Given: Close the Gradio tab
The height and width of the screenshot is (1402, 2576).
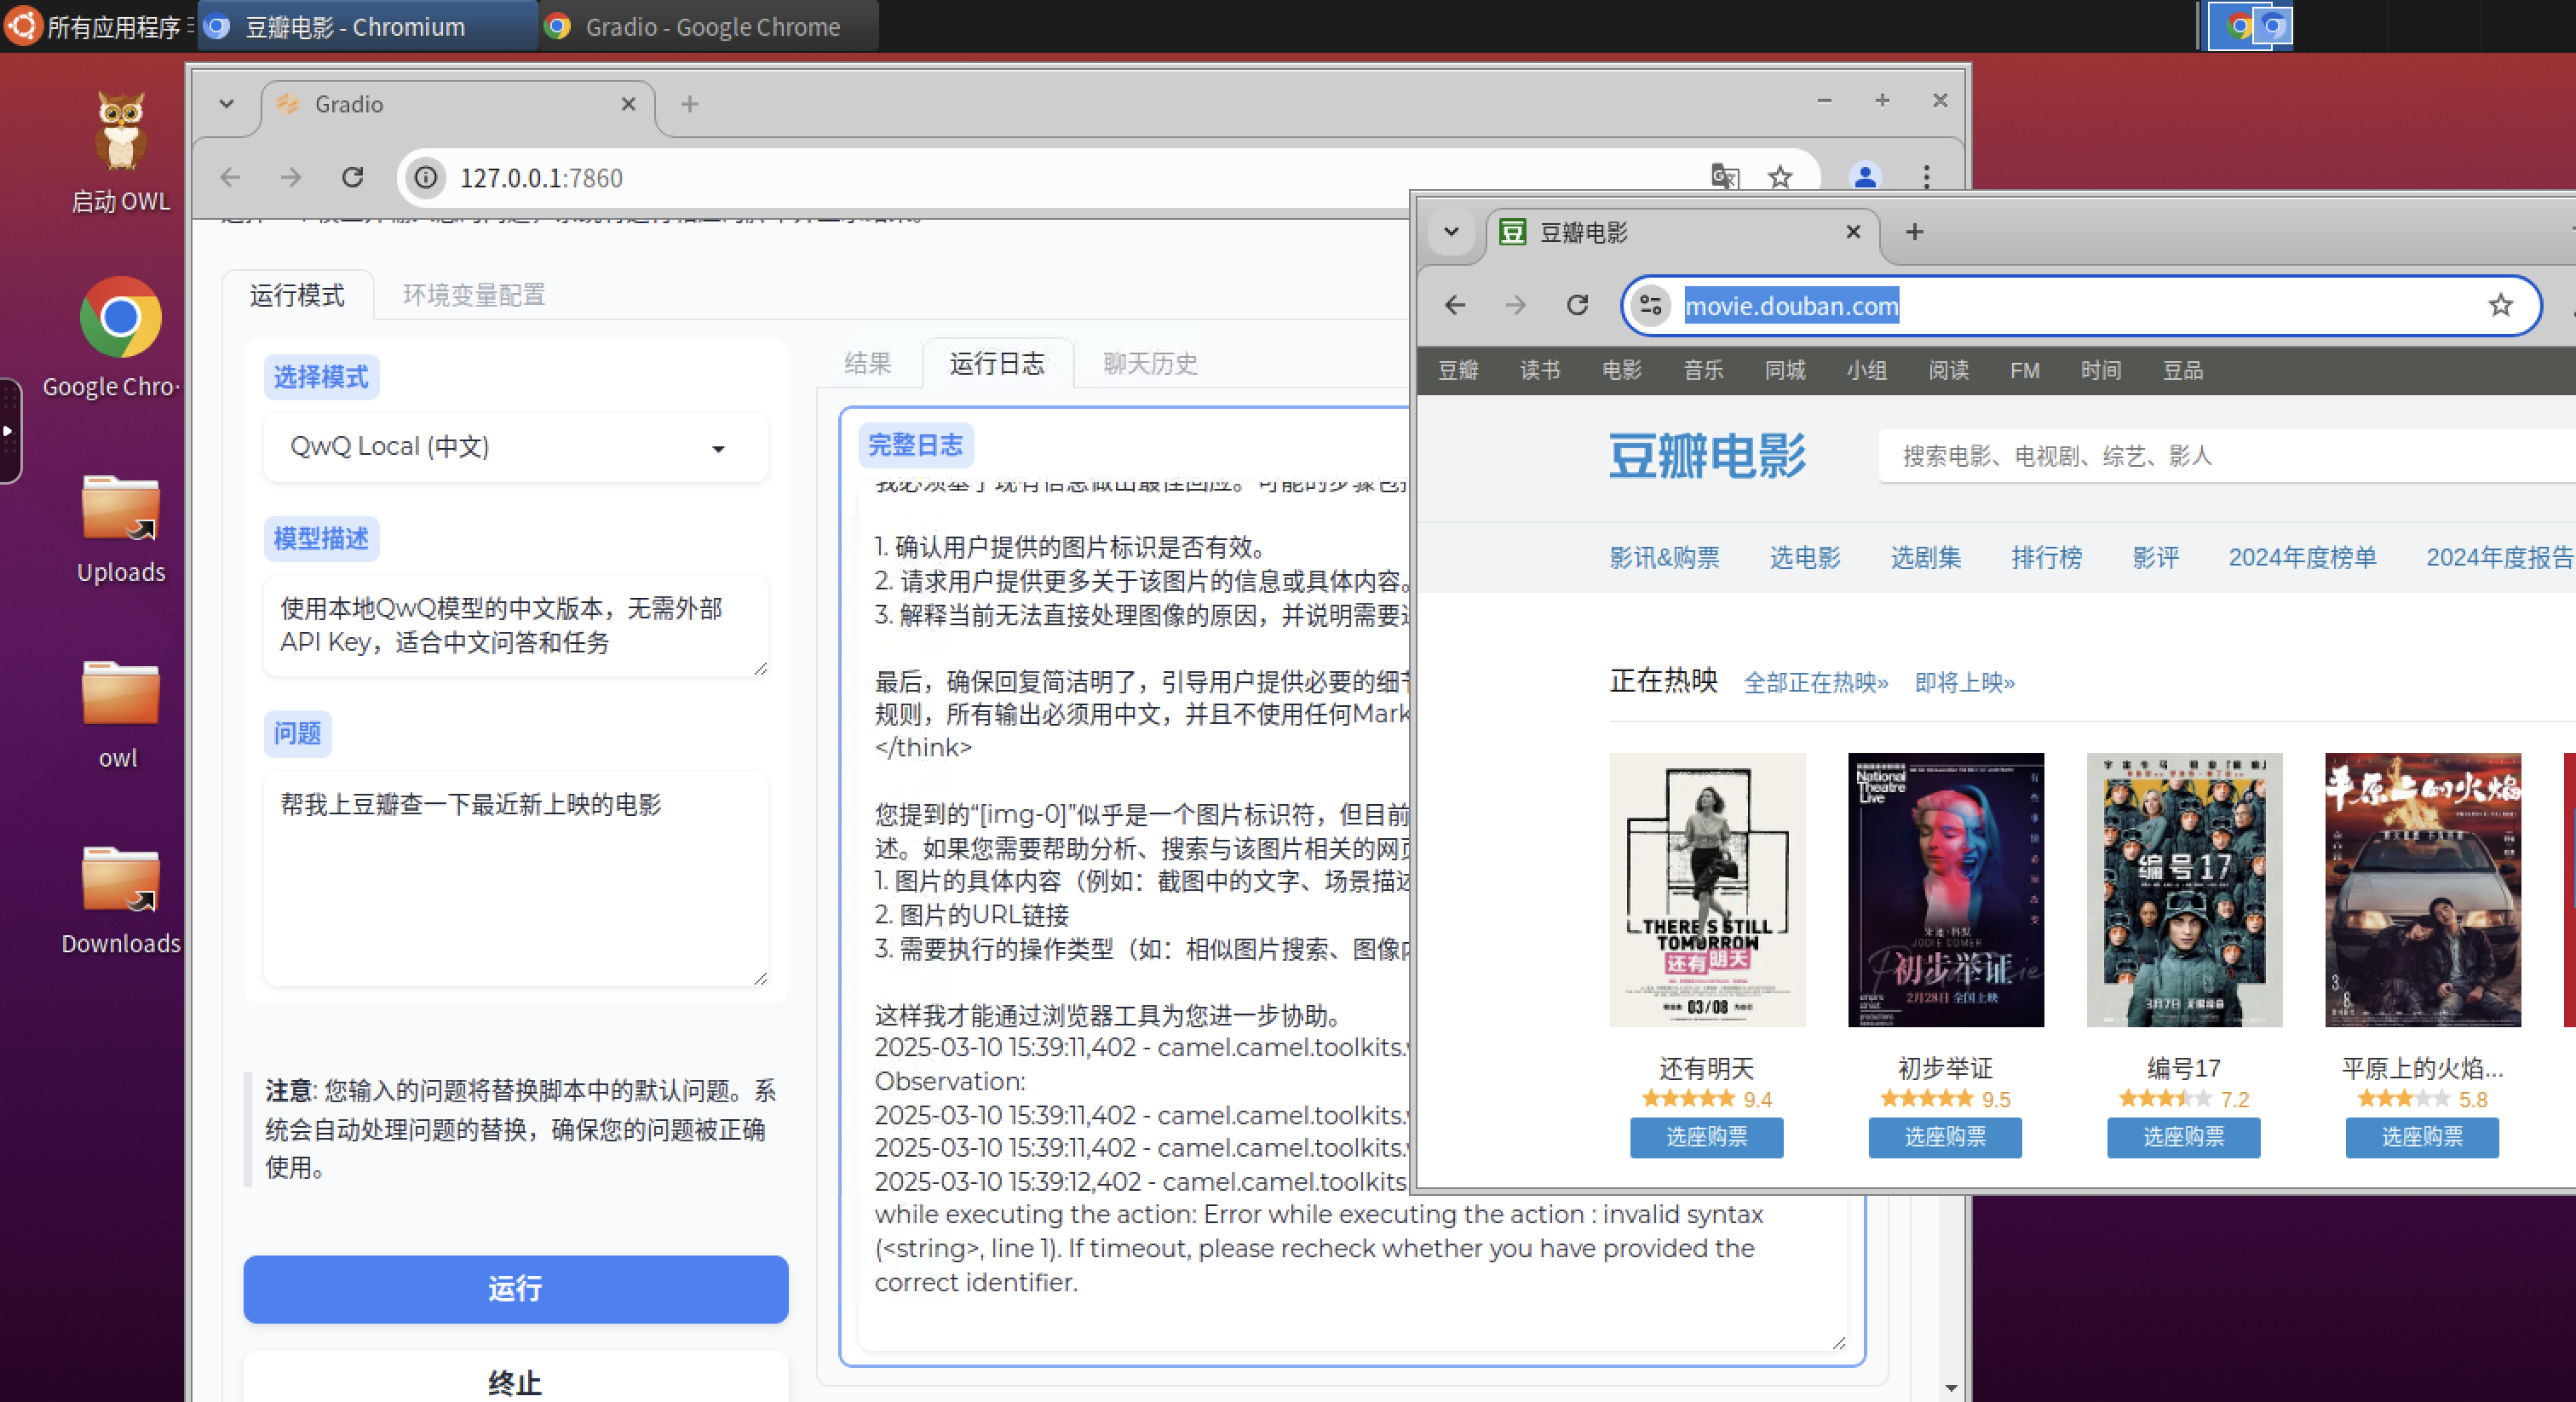Looking at the screenshot, I should click(628, 104).
